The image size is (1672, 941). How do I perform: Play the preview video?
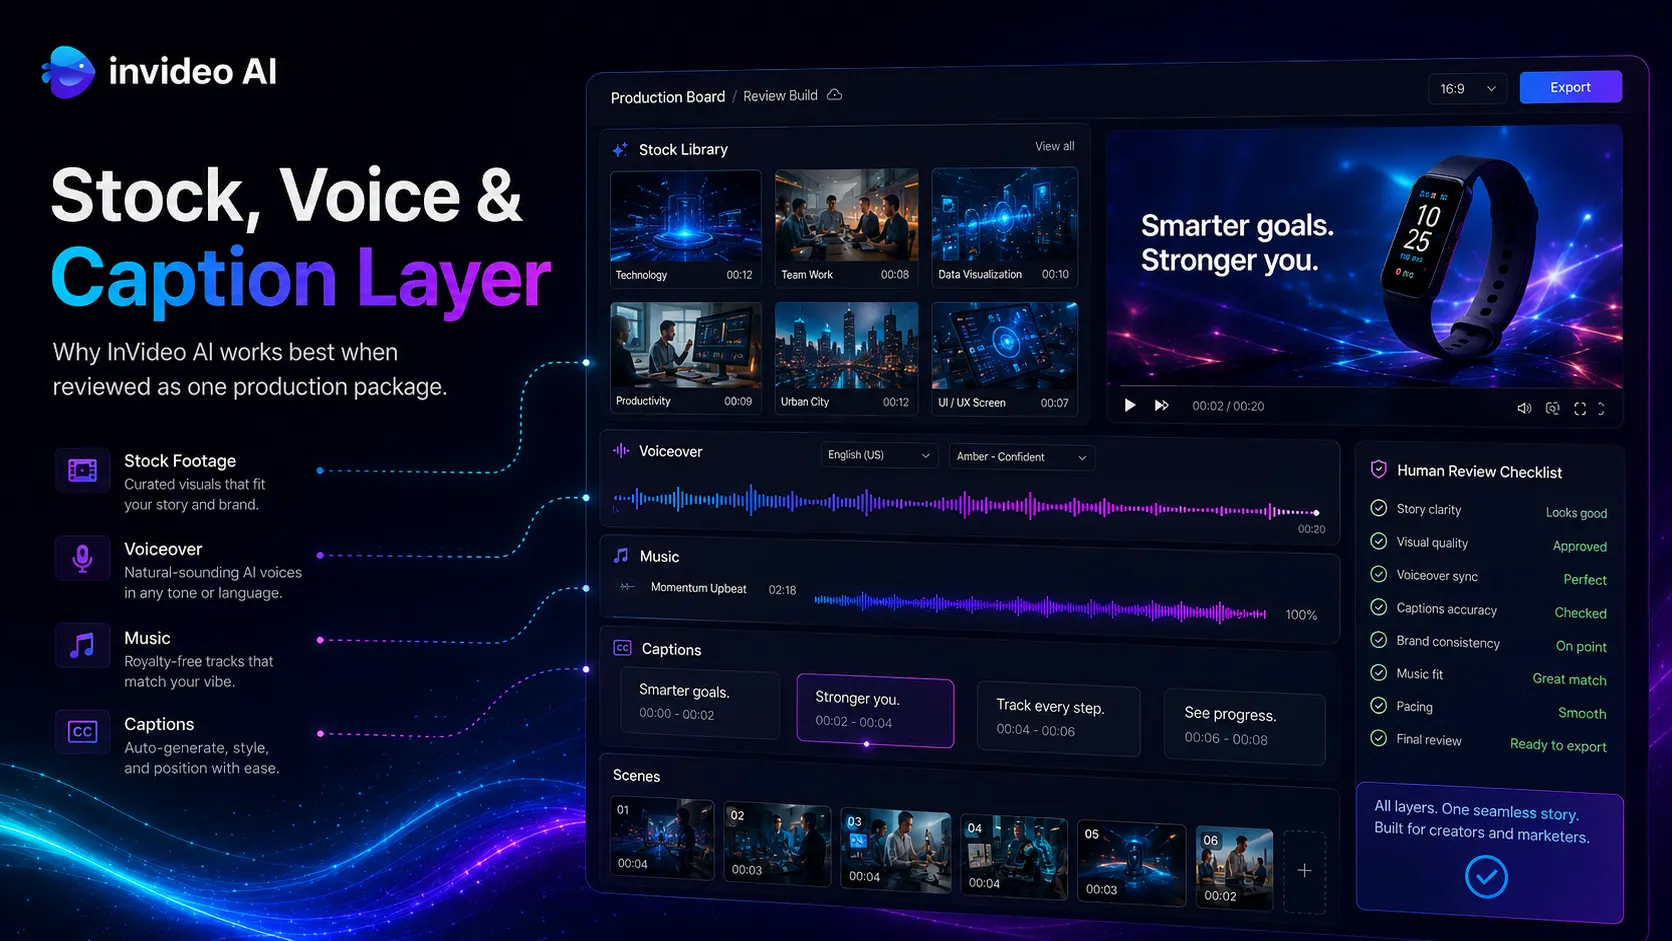pos(1130,405)
